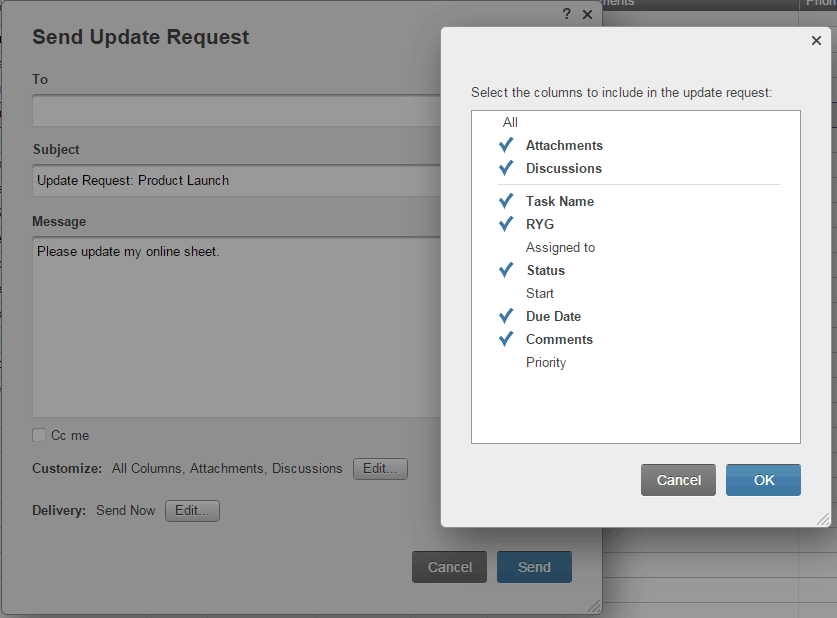
Task: Deselect the Task Name column
Action: click(506, 201)
